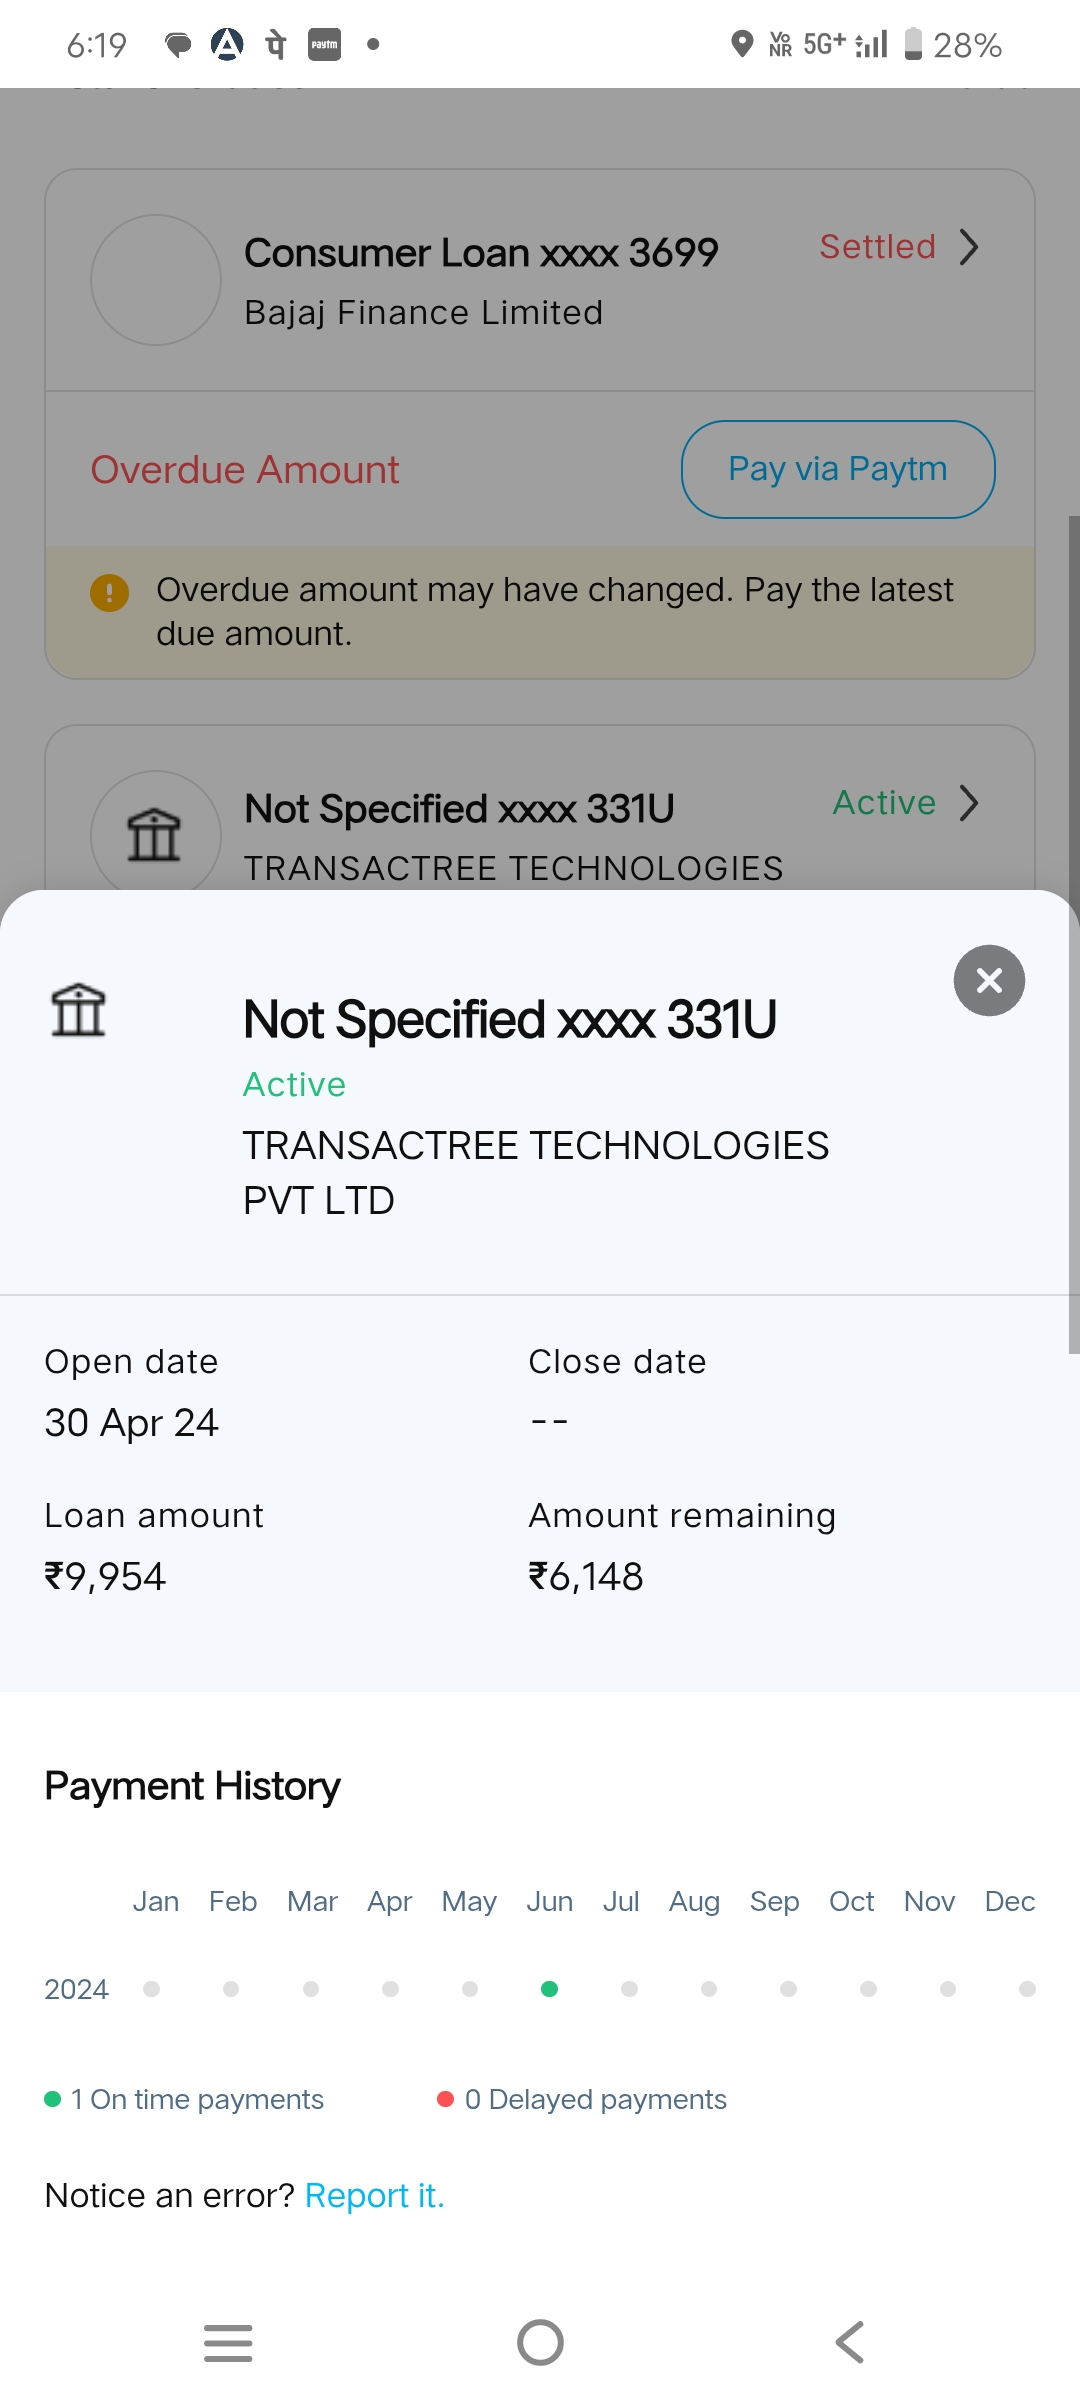Select the December 2024 payment dot
Screen dimensions: 1080x2400
click(1027, 1989)
